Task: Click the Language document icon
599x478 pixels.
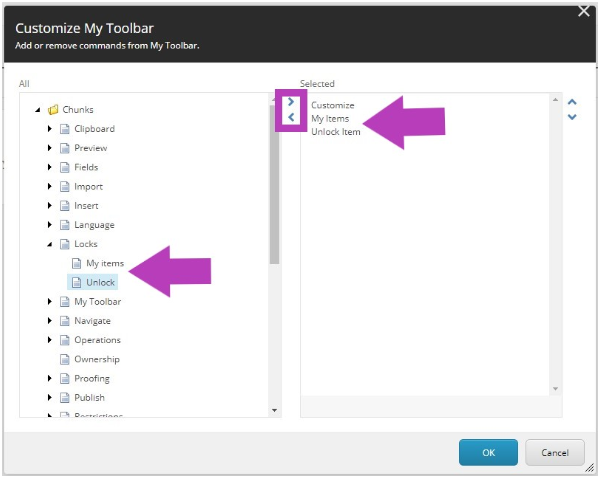Action: pyautogui.click(x=65, y=225)
